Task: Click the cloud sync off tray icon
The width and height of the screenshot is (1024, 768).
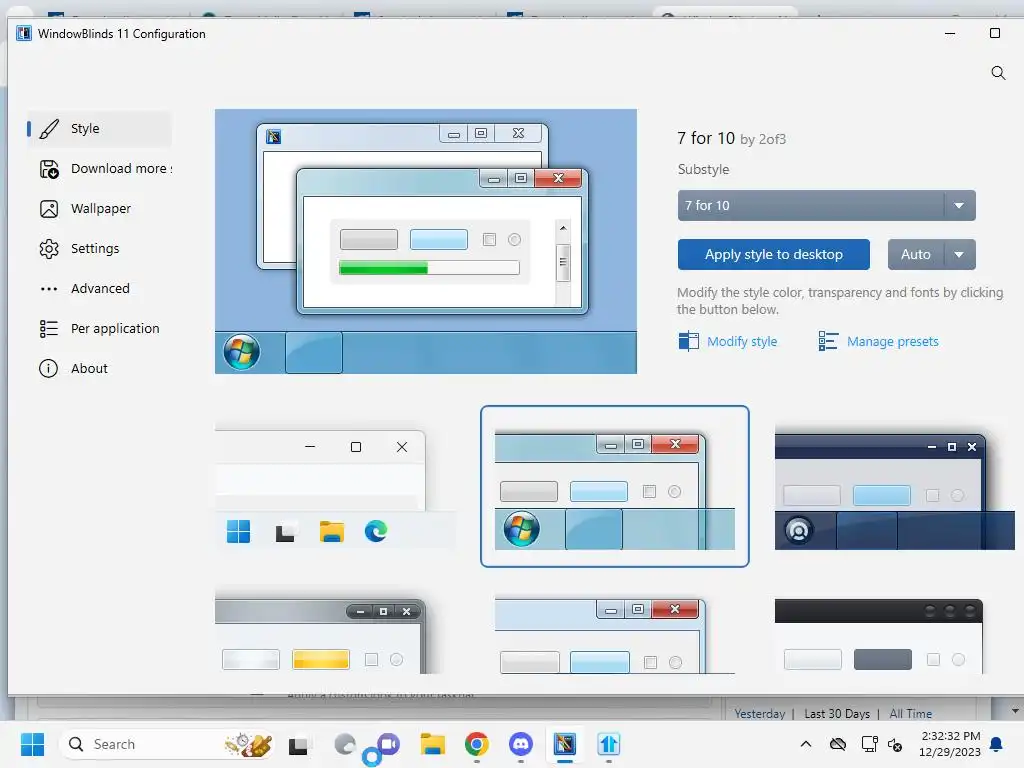Action: pyautogui.click(x=838, y=744)
